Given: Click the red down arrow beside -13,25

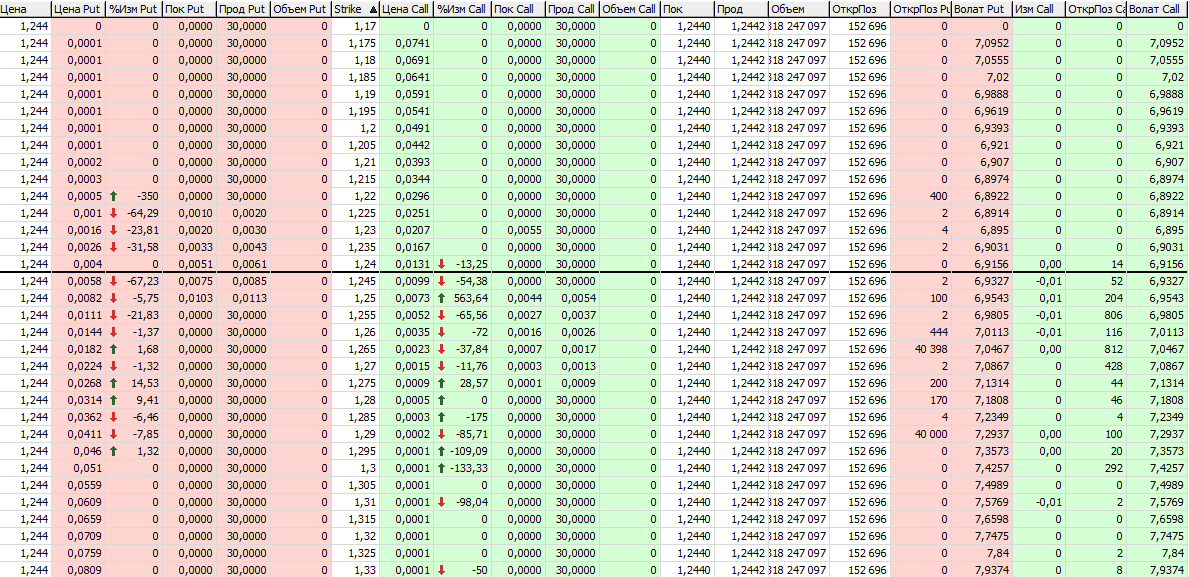Looking at the screenshot, I should [x=443, y=264].
